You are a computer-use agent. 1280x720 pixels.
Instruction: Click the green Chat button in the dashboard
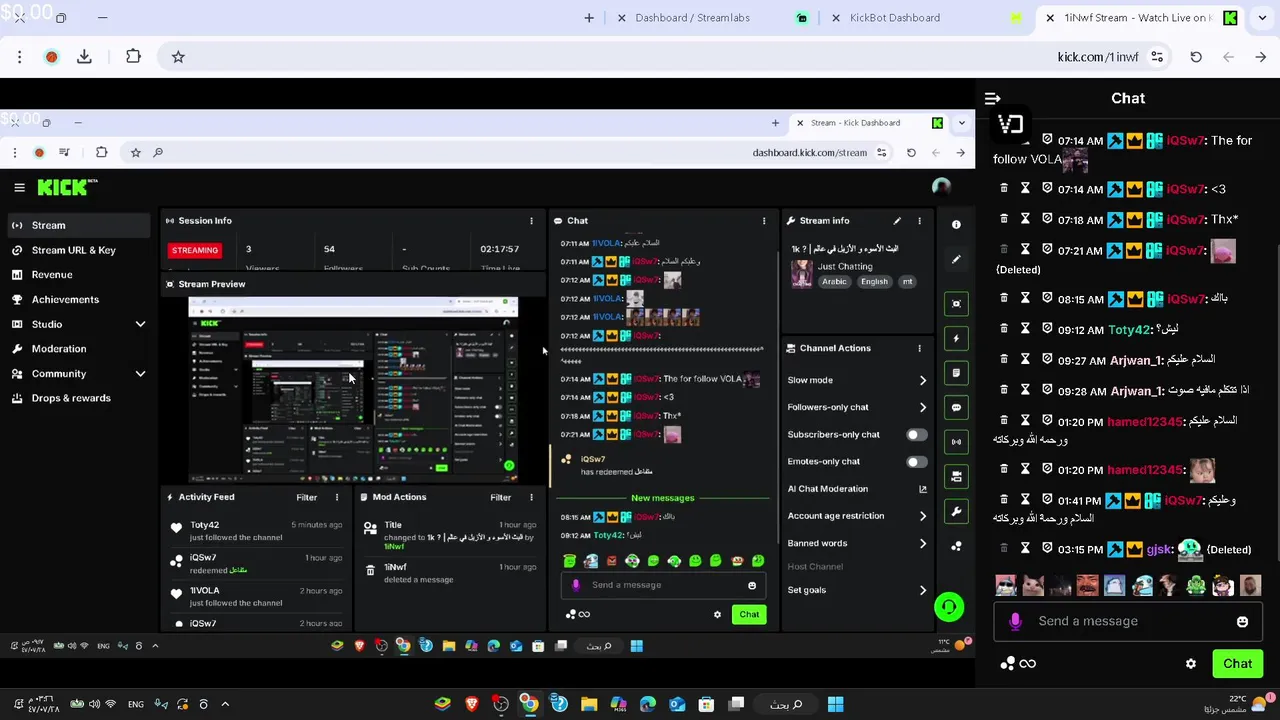(x=749, y=615)
